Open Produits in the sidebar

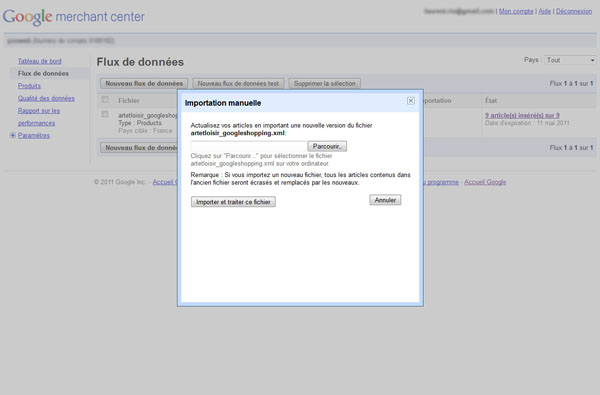(29, 86)
